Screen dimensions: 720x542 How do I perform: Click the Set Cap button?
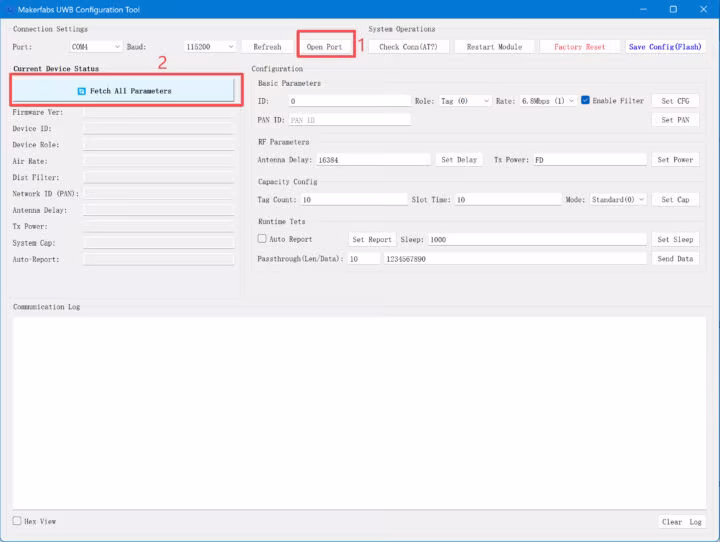(675, 199)
